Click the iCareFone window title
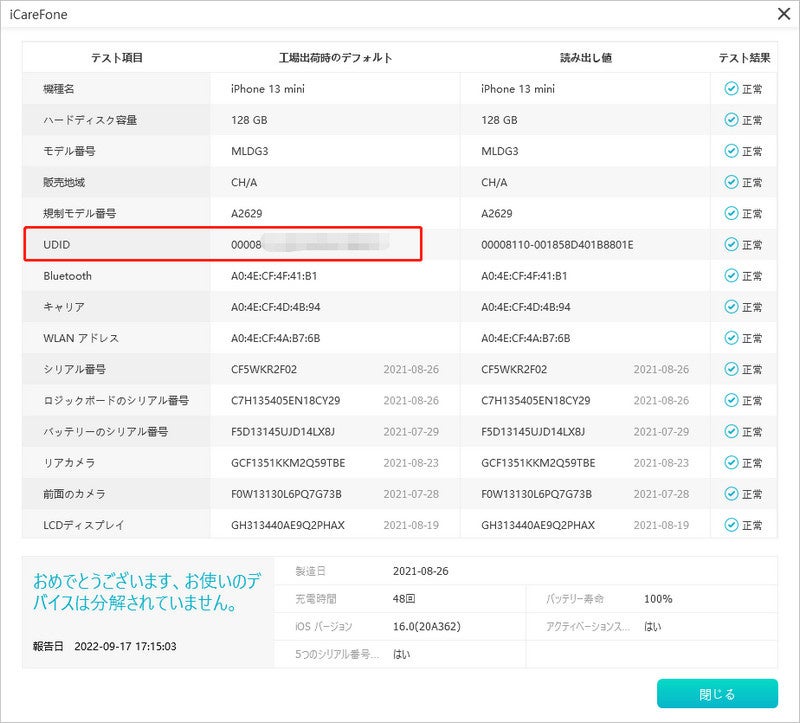 coord(38,14)
